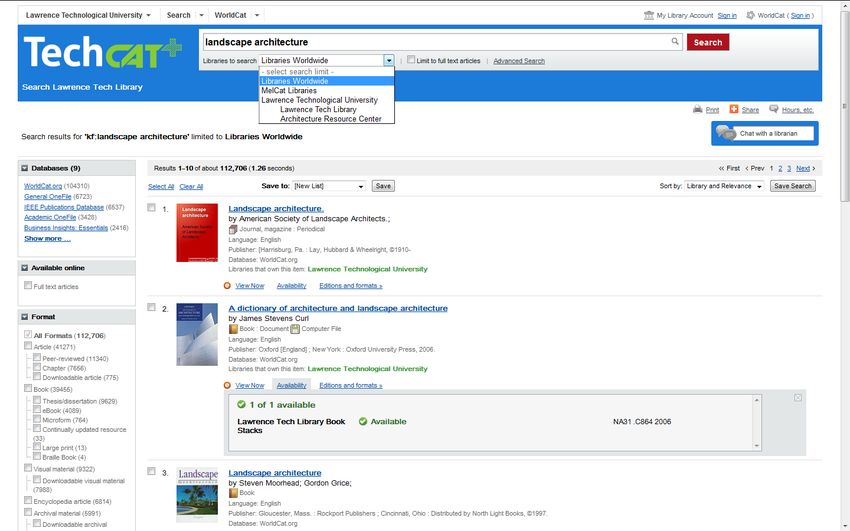Click the TechCat+ logo
This screenshot has width=850, height=531.
click(102, 52)
